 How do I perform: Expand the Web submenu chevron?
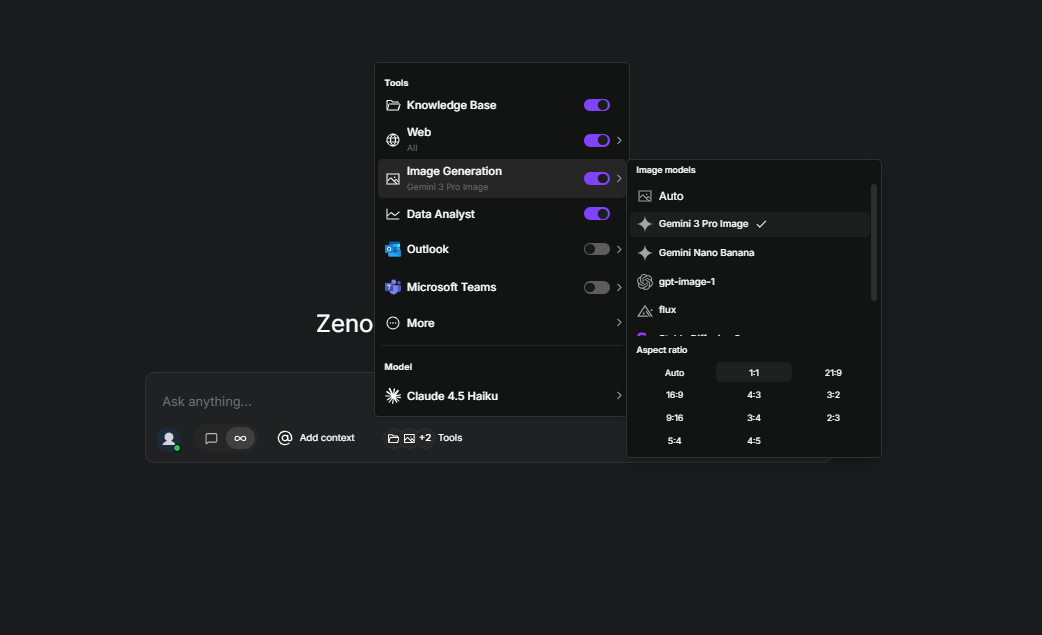tap(619, 140)
